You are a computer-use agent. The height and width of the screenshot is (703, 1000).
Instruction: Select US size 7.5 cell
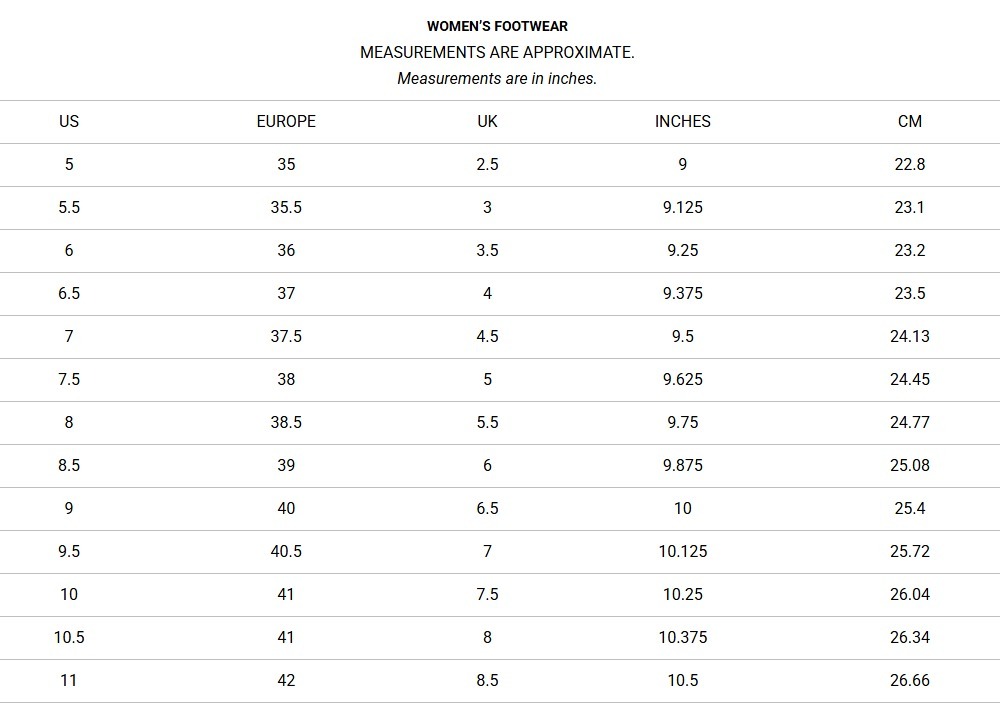point(69,379)
